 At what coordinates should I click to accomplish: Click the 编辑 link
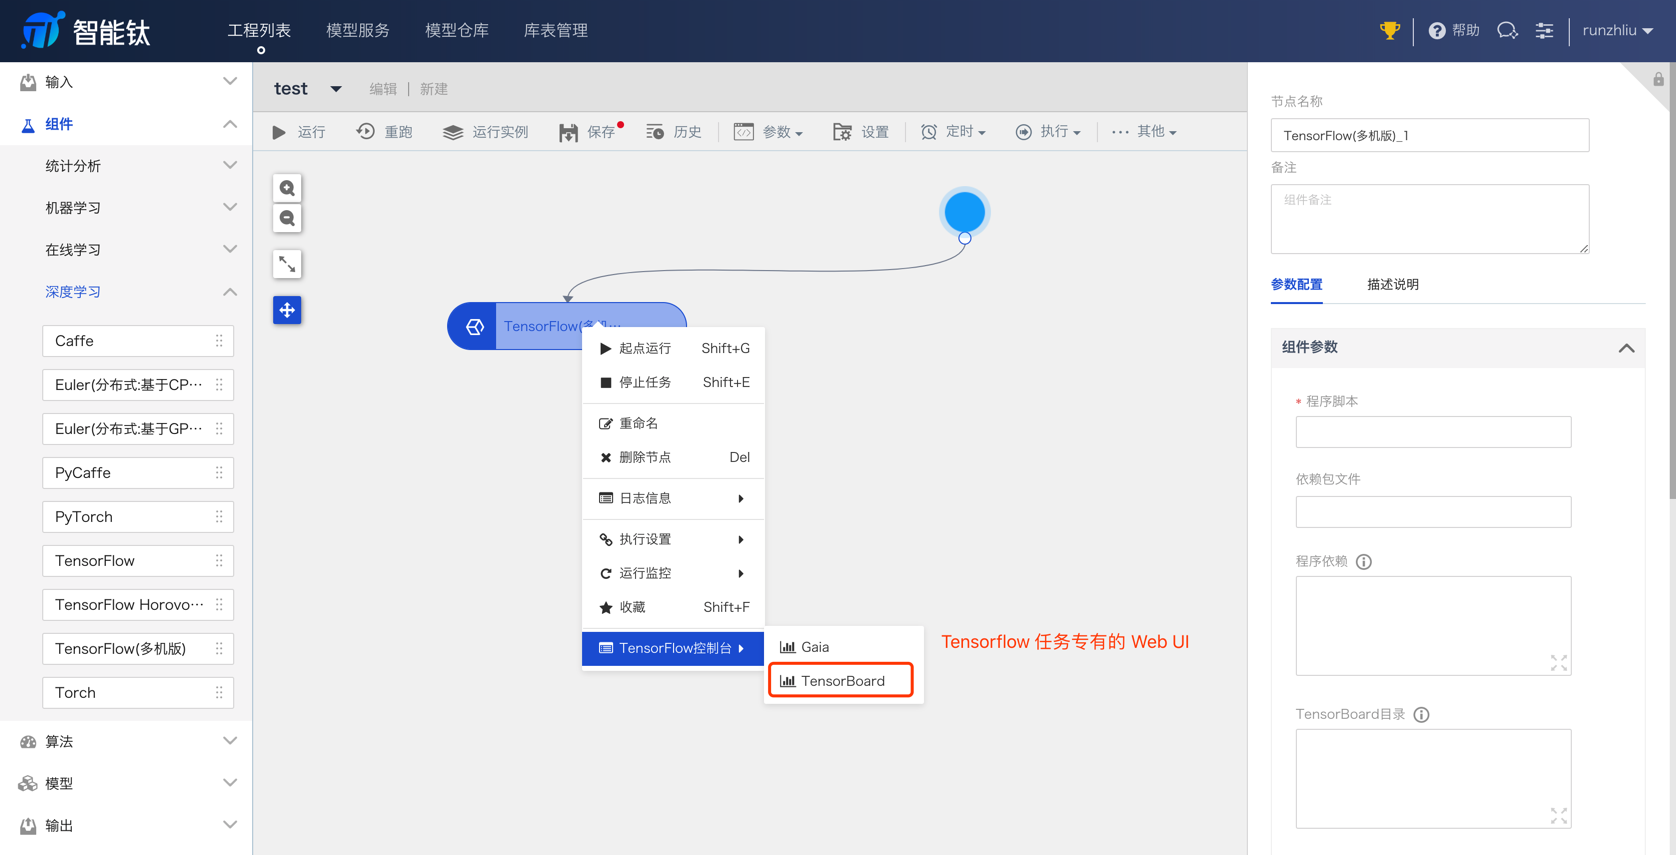tap(383, 89)
